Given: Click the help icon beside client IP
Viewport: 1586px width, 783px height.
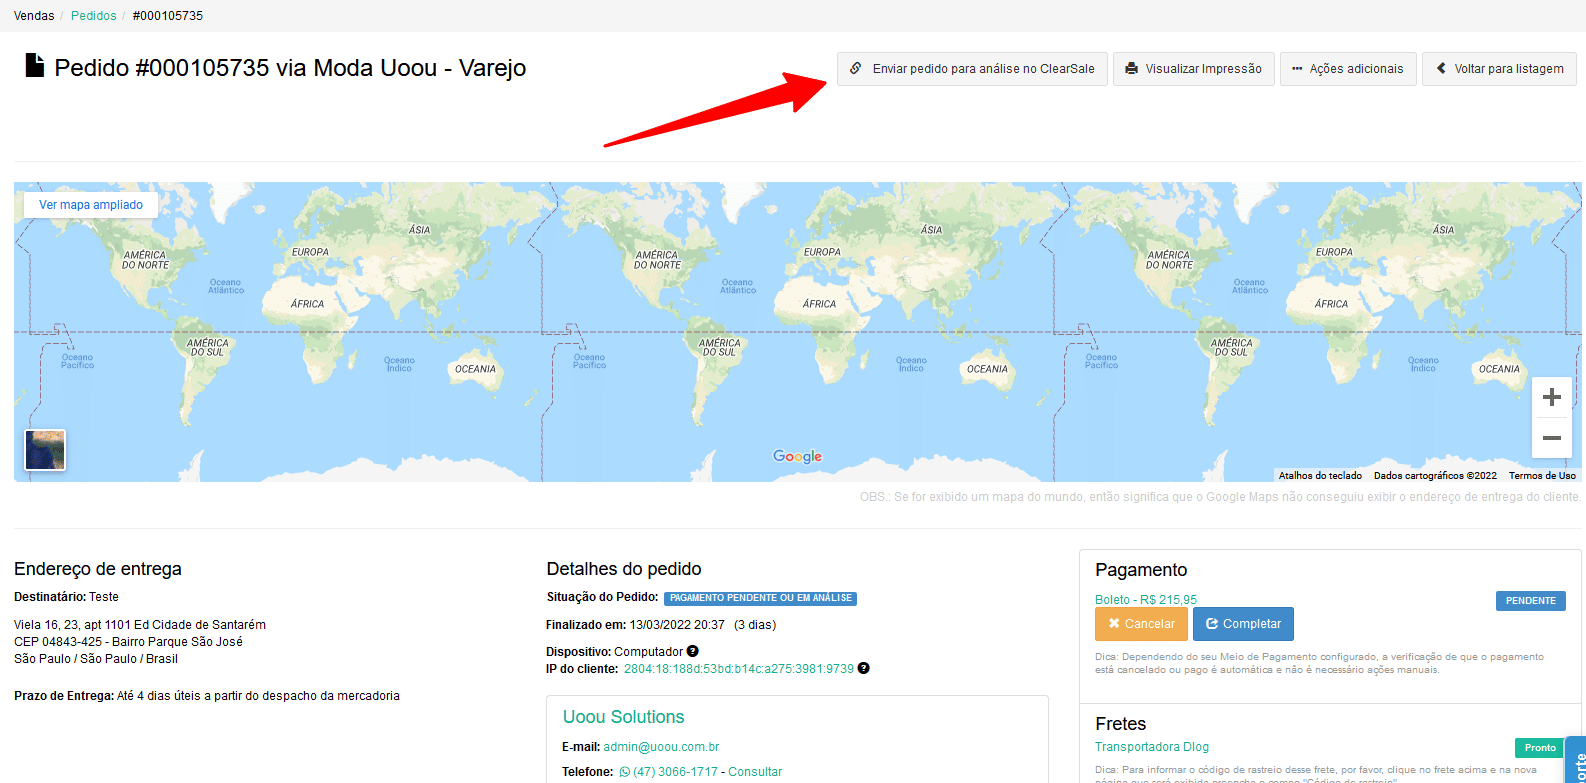Looking at the screenshot, I should [864, 668].
